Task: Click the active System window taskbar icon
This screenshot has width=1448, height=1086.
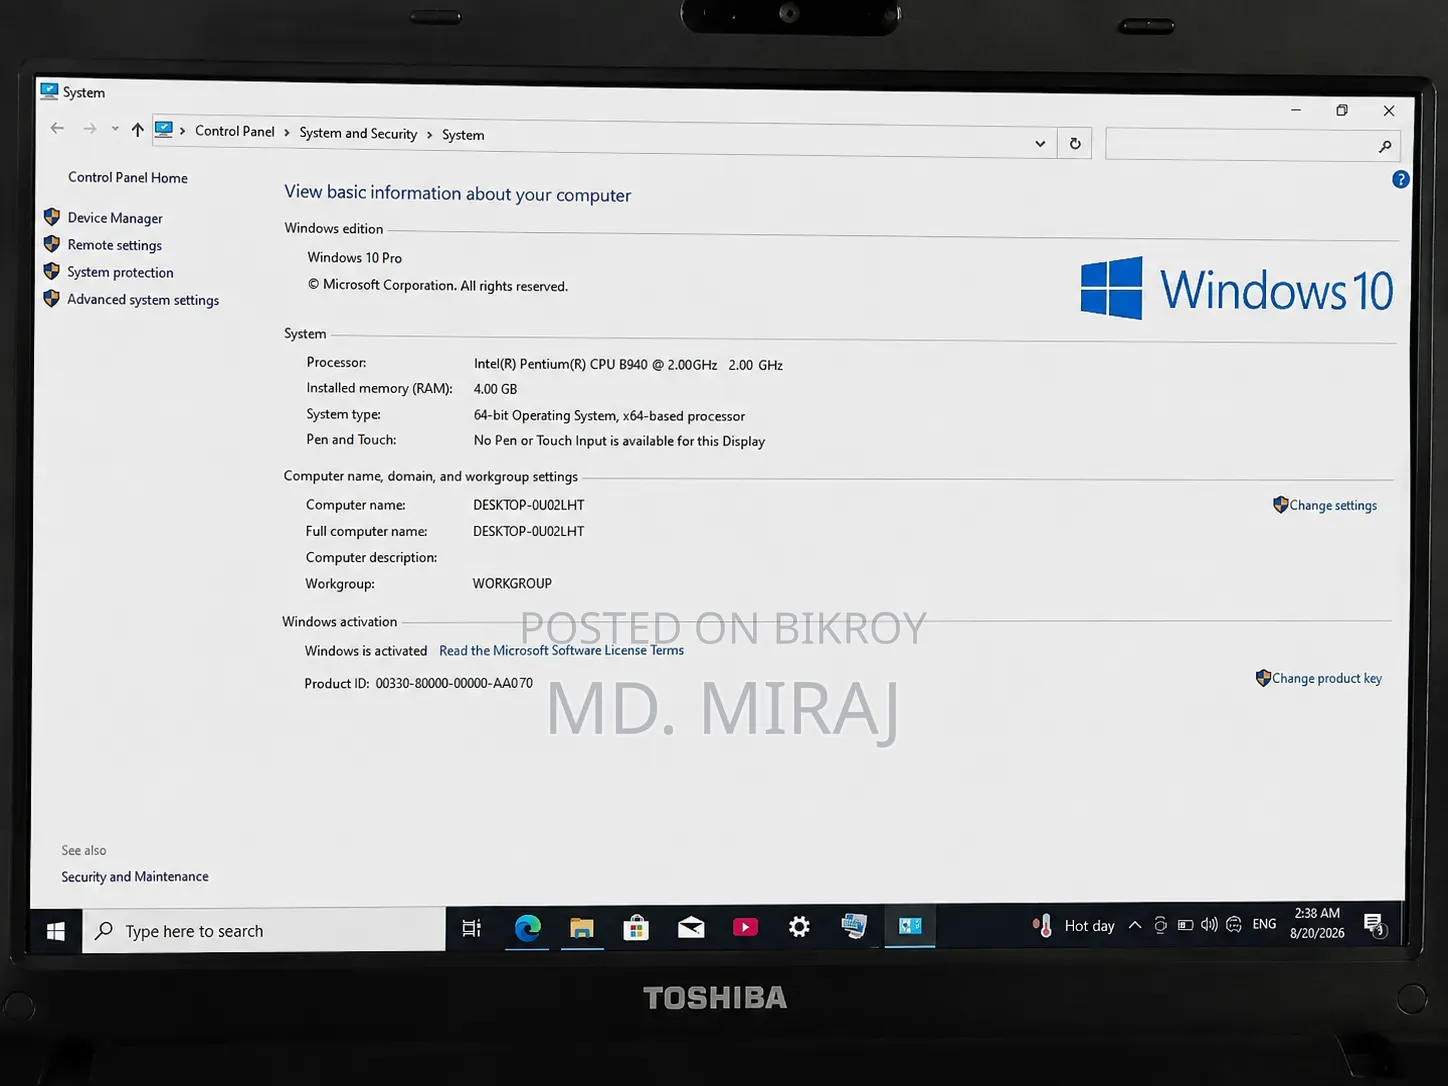Action: tap(910, 926)
